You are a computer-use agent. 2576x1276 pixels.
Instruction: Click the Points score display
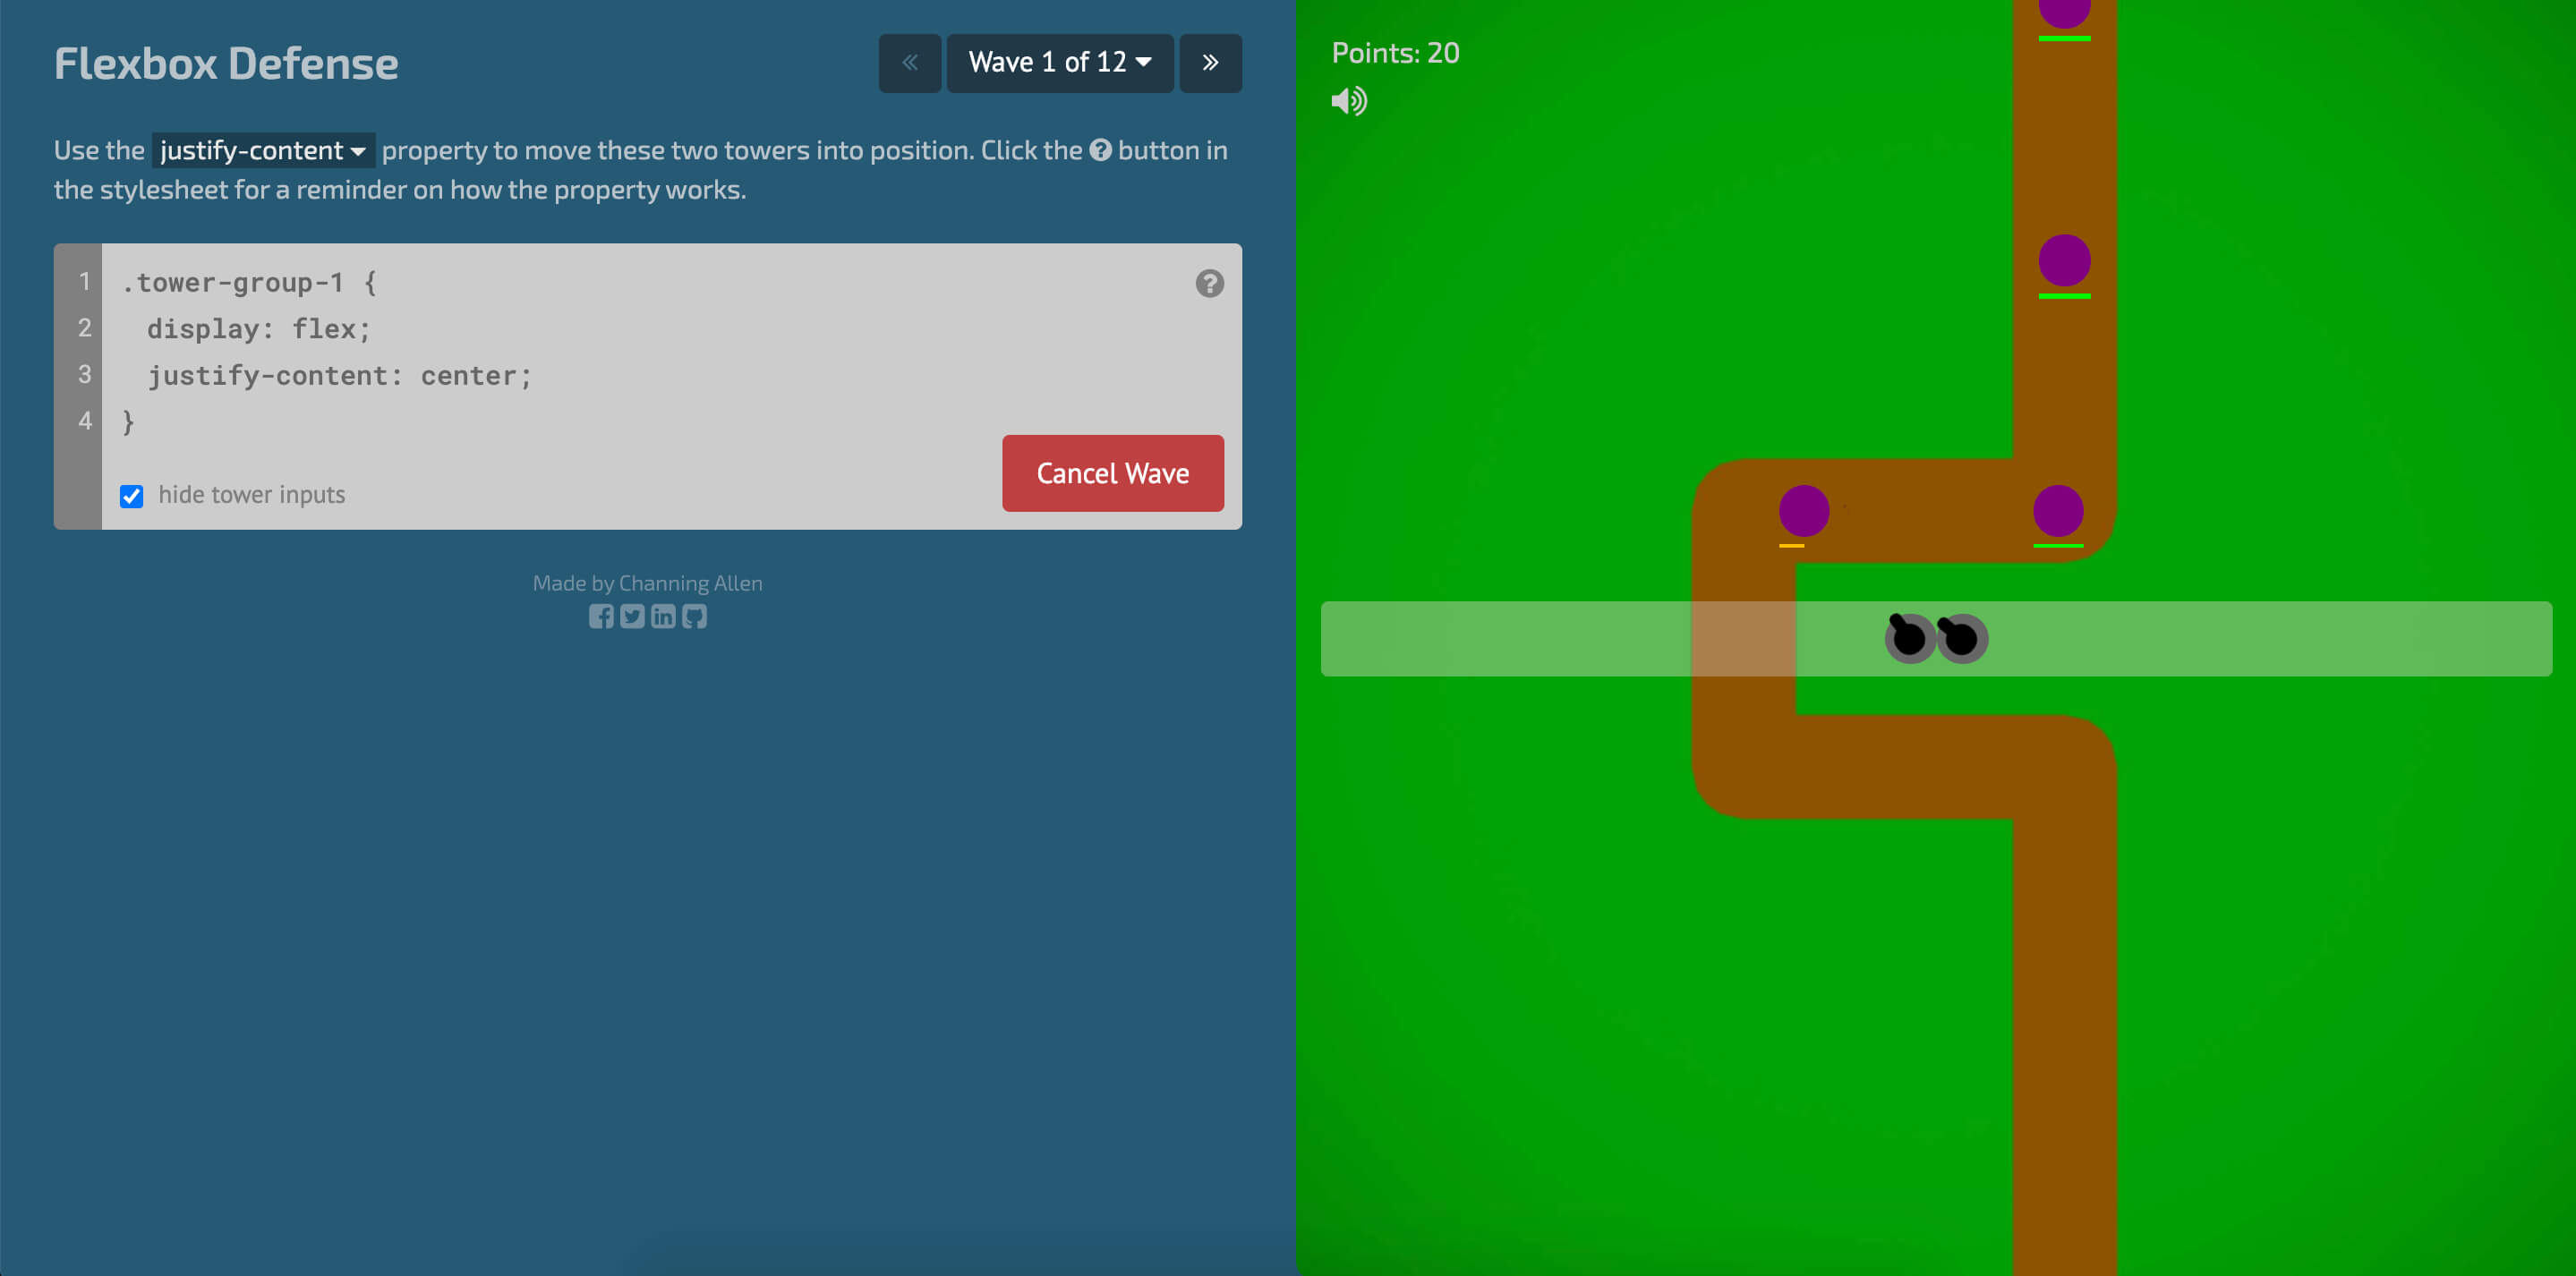coord(1396,53)
